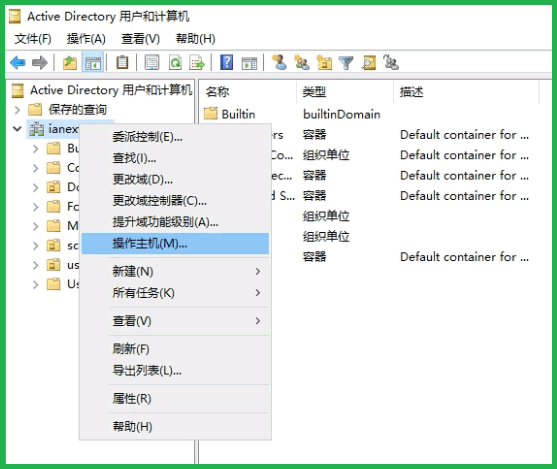Image resolution: width=557 pixels, height=469 pixels.
Task: Click the create new user icon
Action: (x=279, y=63)
